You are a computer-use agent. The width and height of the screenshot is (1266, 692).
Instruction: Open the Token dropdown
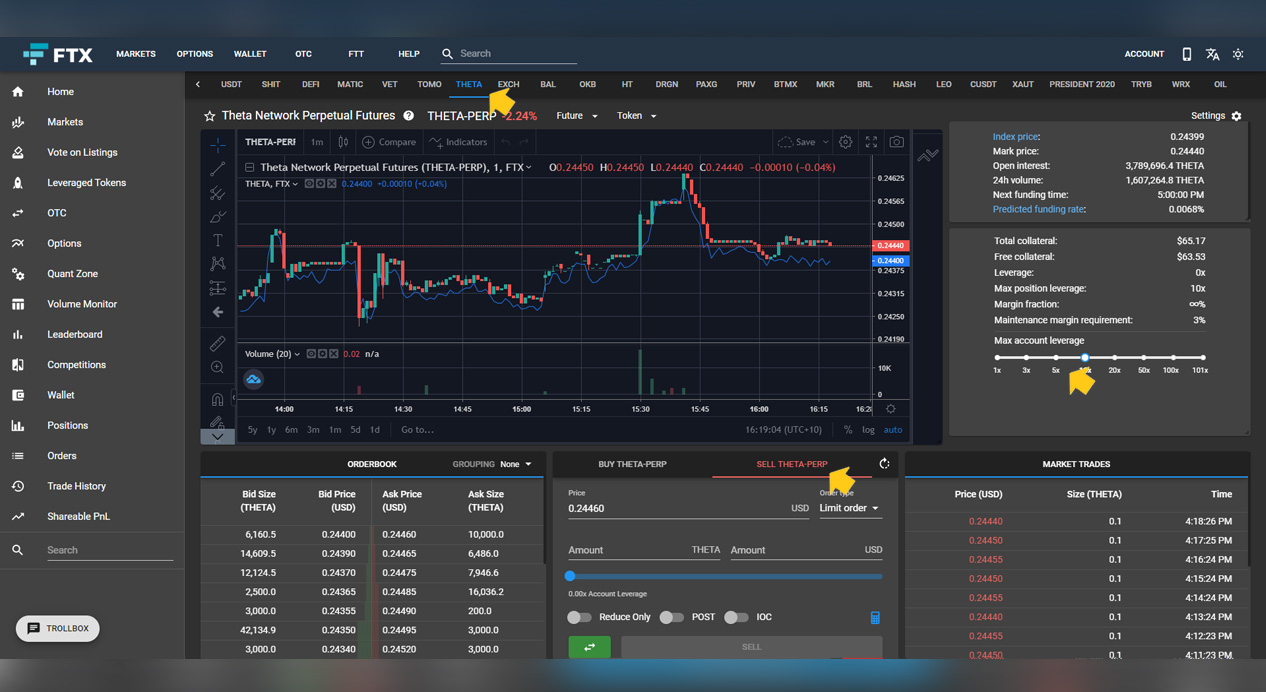[637, 116]
